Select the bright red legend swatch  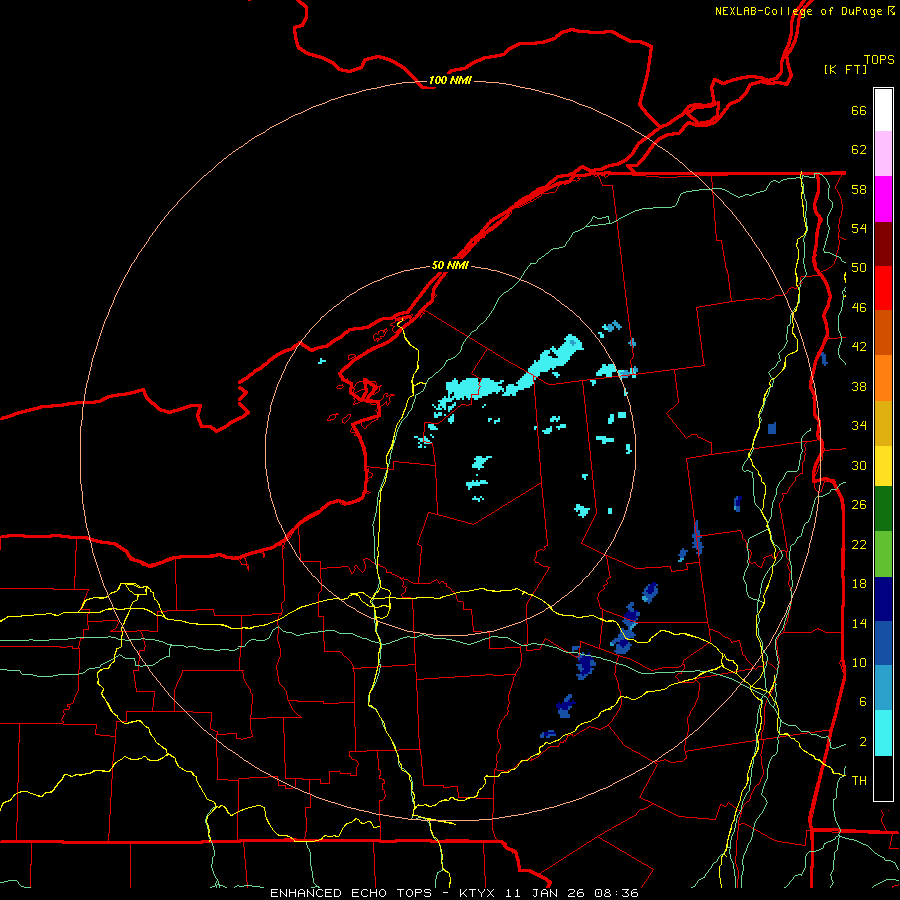click(x=883, y=288)
